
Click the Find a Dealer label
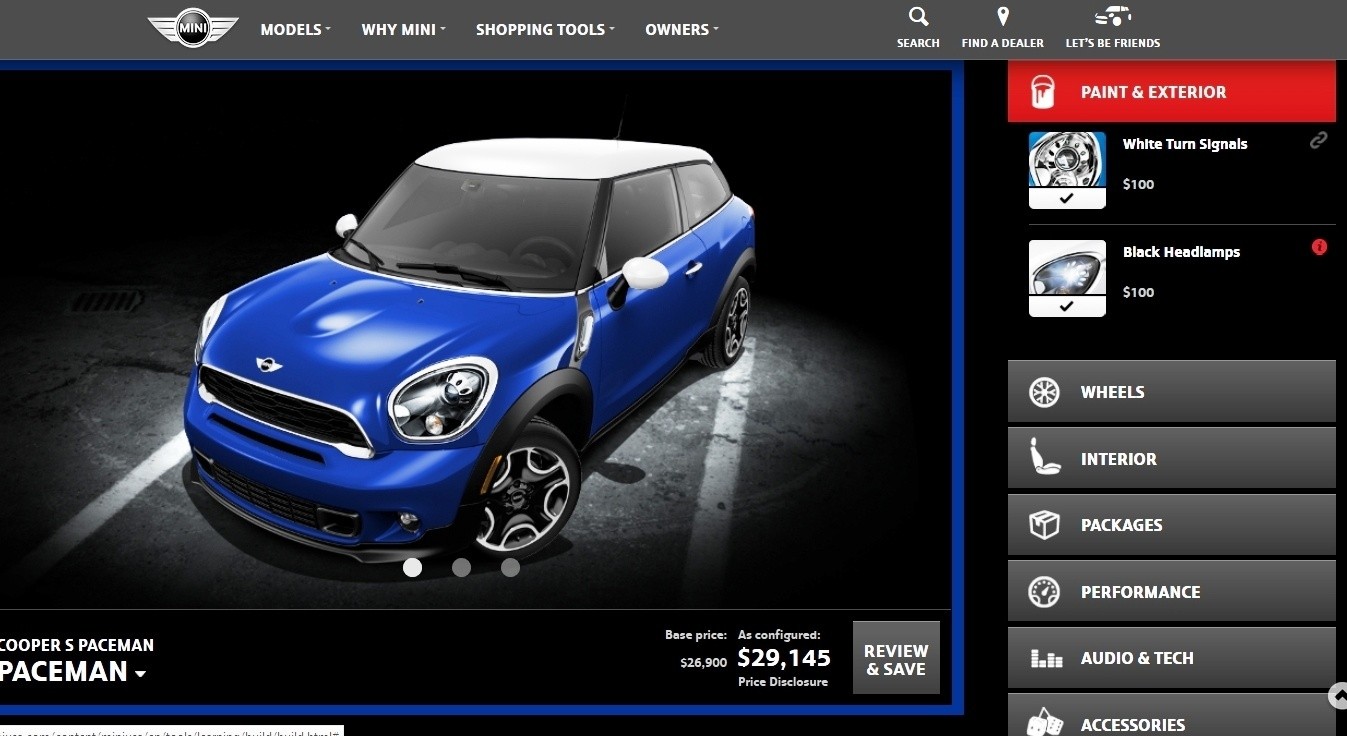(x=1003, y=43)
